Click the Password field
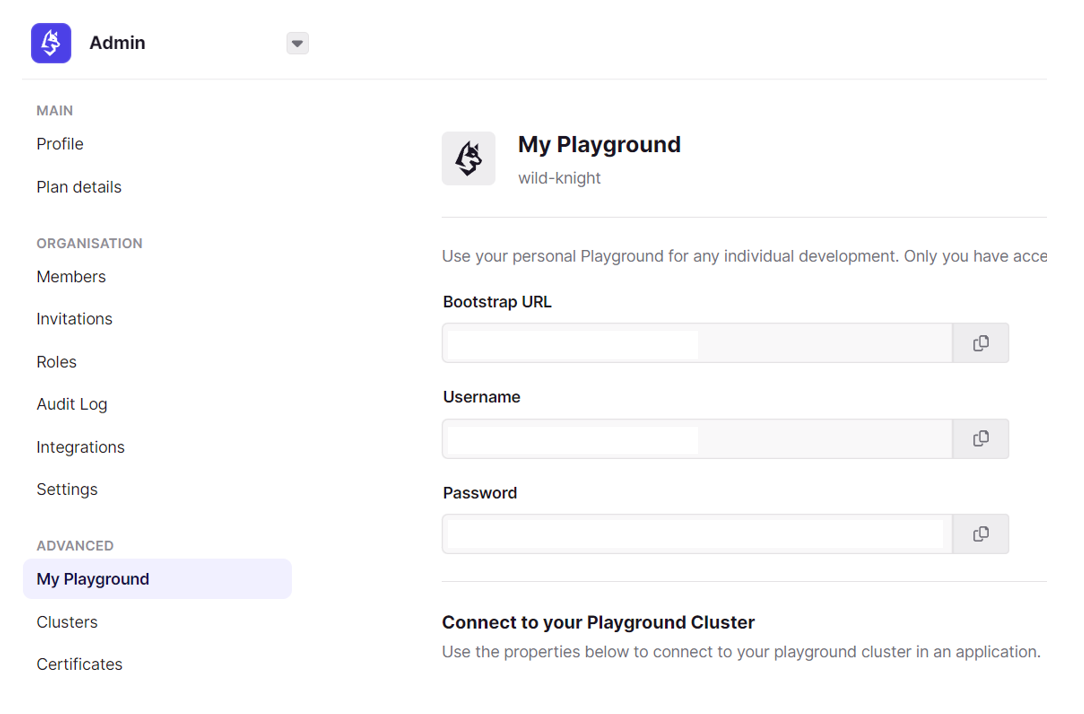 click(x=696, y=534)
